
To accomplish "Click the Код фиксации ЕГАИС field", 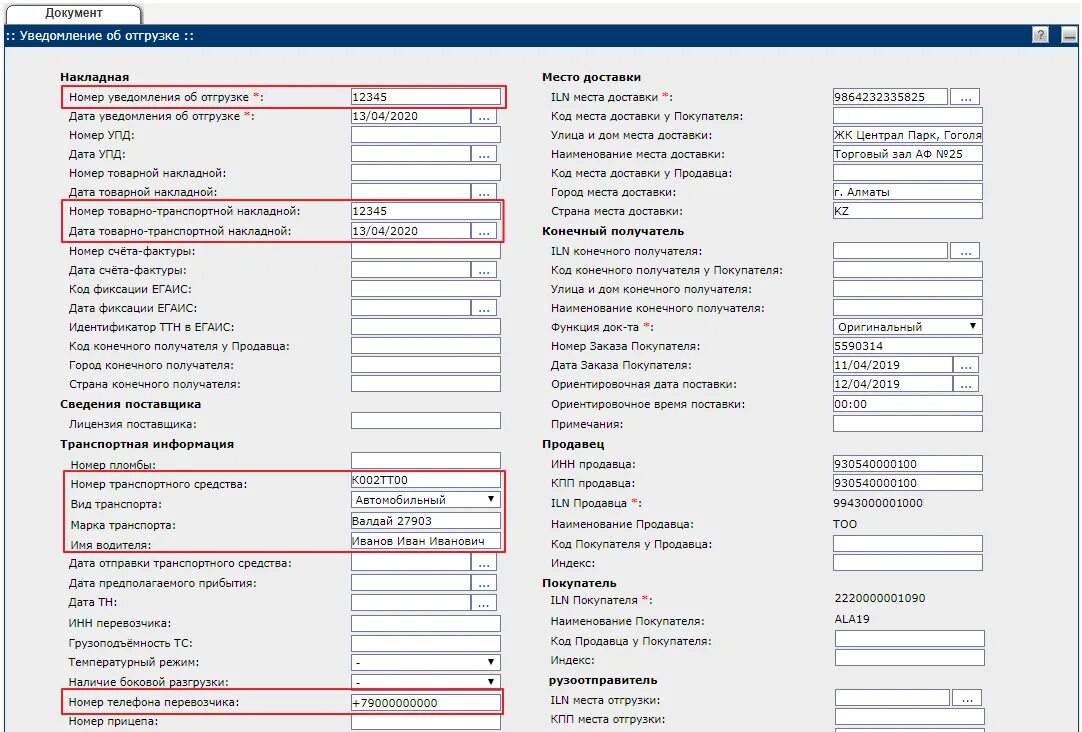I will click(x=425, y=289).
